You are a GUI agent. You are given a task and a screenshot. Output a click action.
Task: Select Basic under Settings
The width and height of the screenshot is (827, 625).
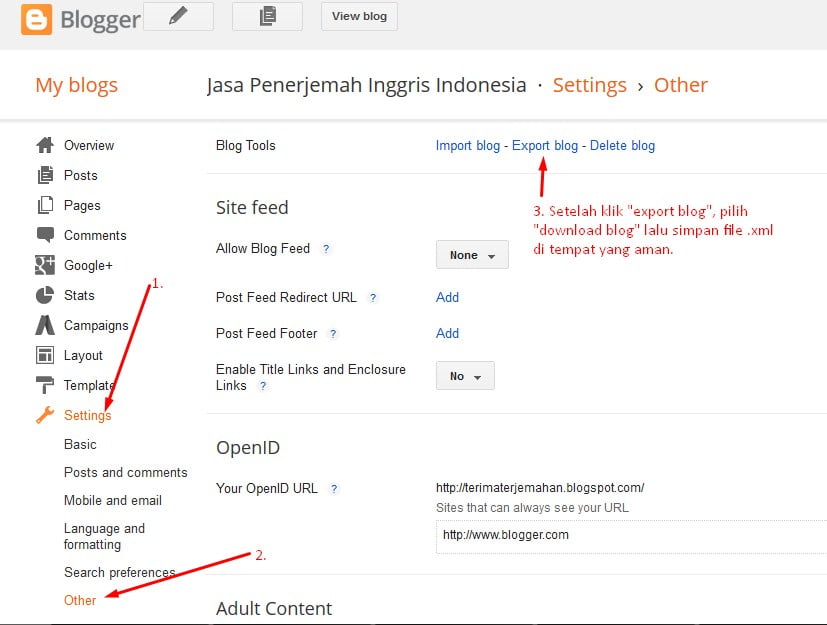click(x=80, y=444)
